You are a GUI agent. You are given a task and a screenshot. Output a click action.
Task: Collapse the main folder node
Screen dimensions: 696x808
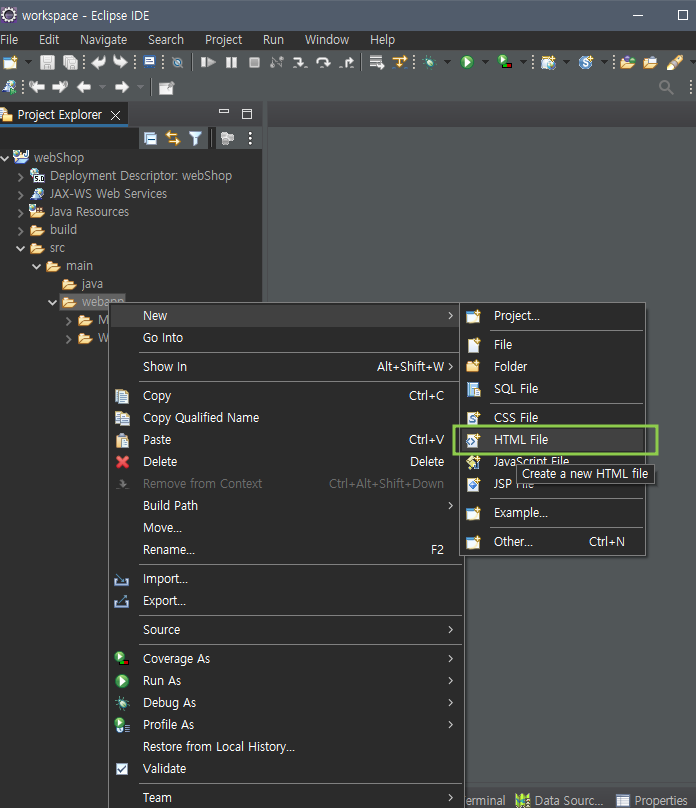pos(37,266)
